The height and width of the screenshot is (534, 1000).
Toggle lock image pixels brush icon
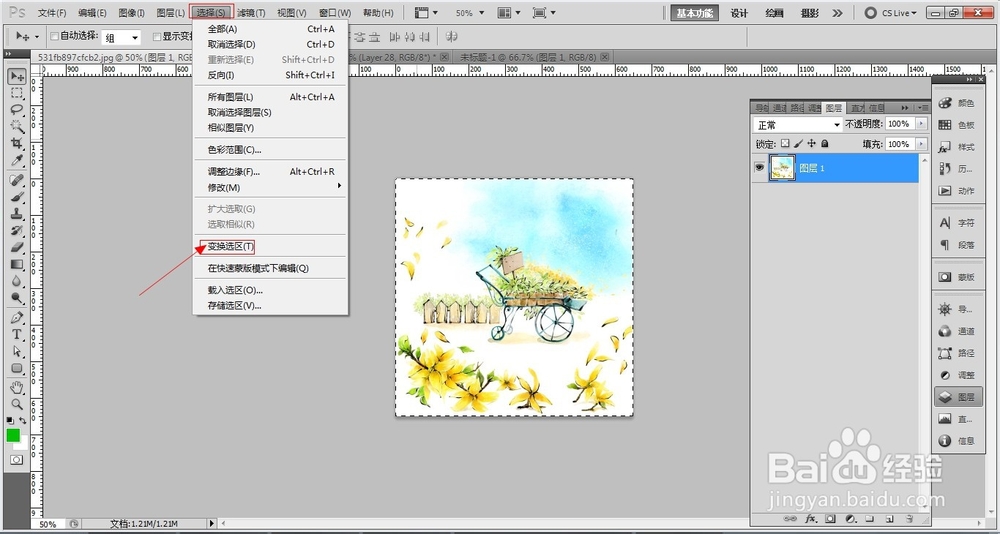point(798,144)
